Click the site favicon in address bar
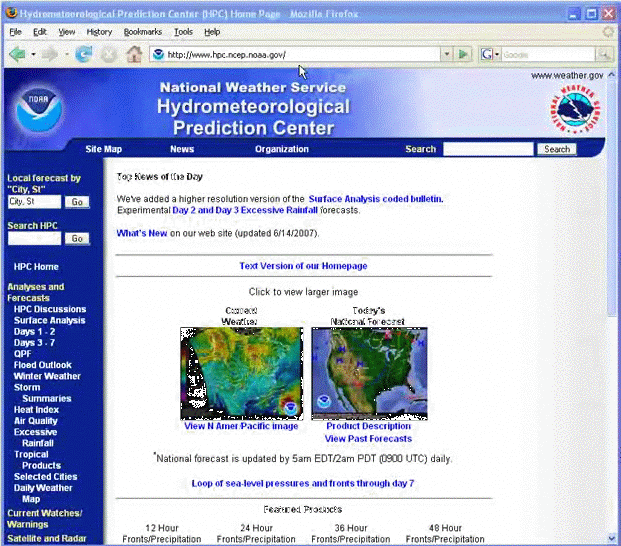The width and height of the screenshot is (621, 546). pyautogui.click(x=158, y=54)
